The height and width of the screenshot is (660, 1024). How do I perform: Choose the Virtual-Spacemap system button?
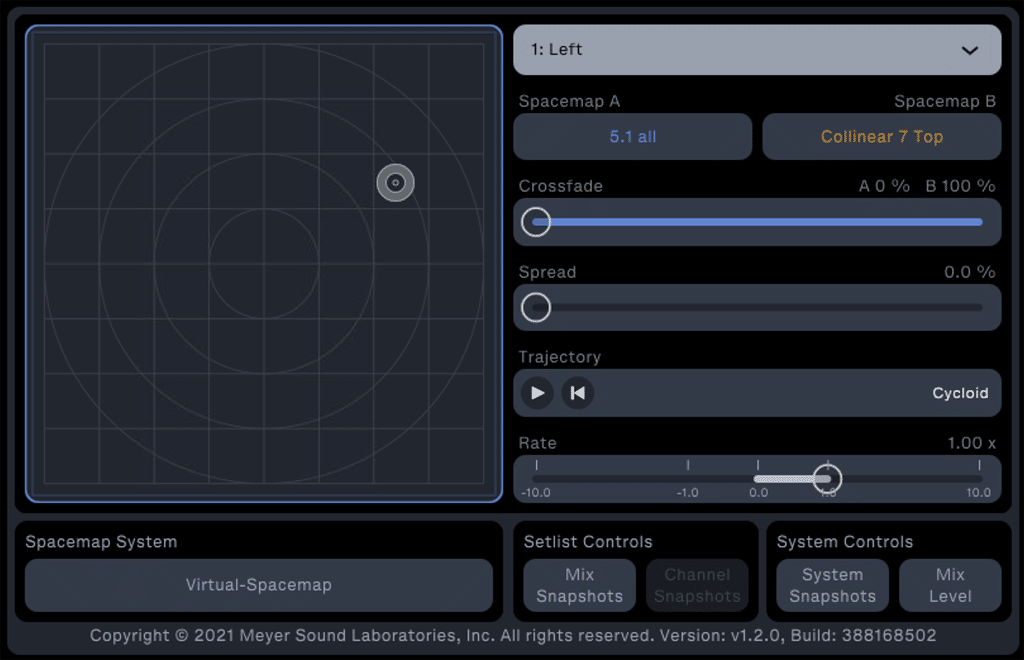259,585
